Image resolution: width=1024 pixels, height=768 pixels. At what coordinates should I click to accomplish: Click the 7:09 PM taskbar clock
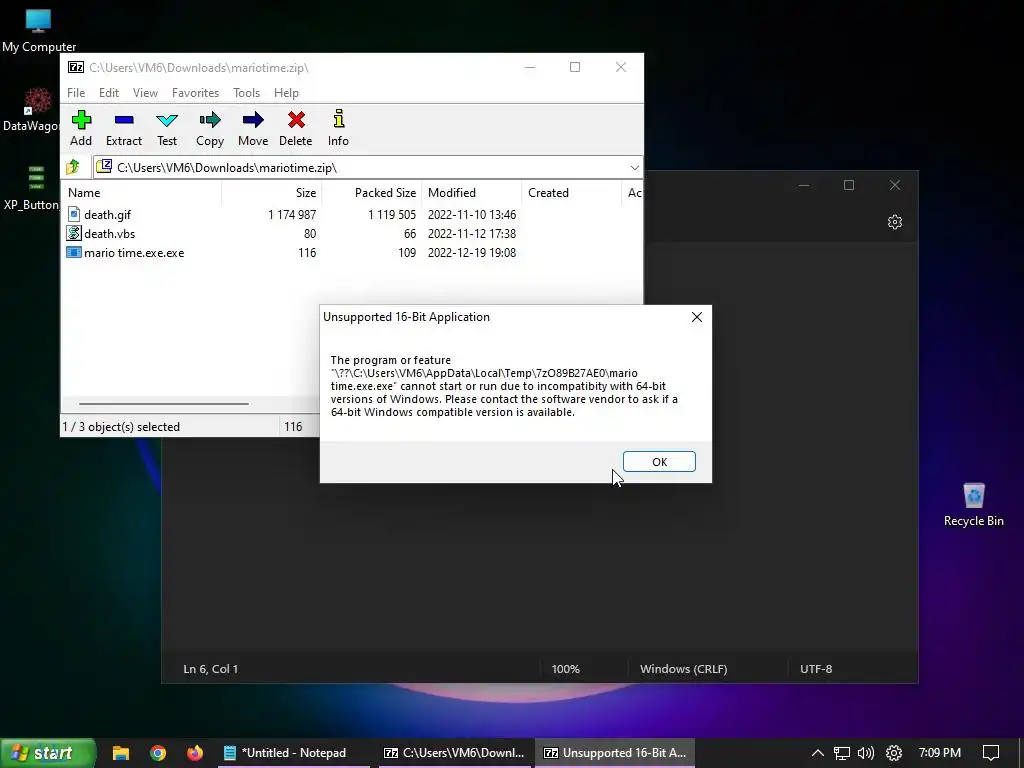point(939,753)
